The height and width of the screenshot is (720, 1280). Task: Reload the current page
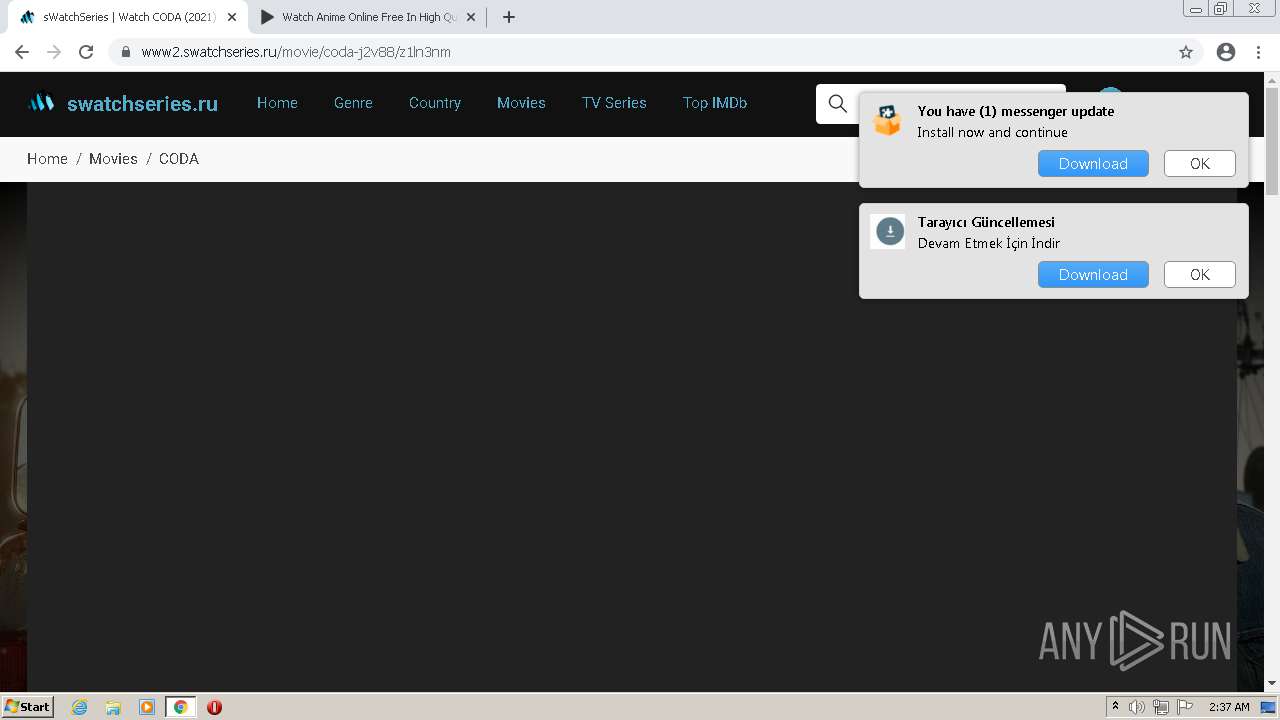pyautogui.click(x=86, y=52)
